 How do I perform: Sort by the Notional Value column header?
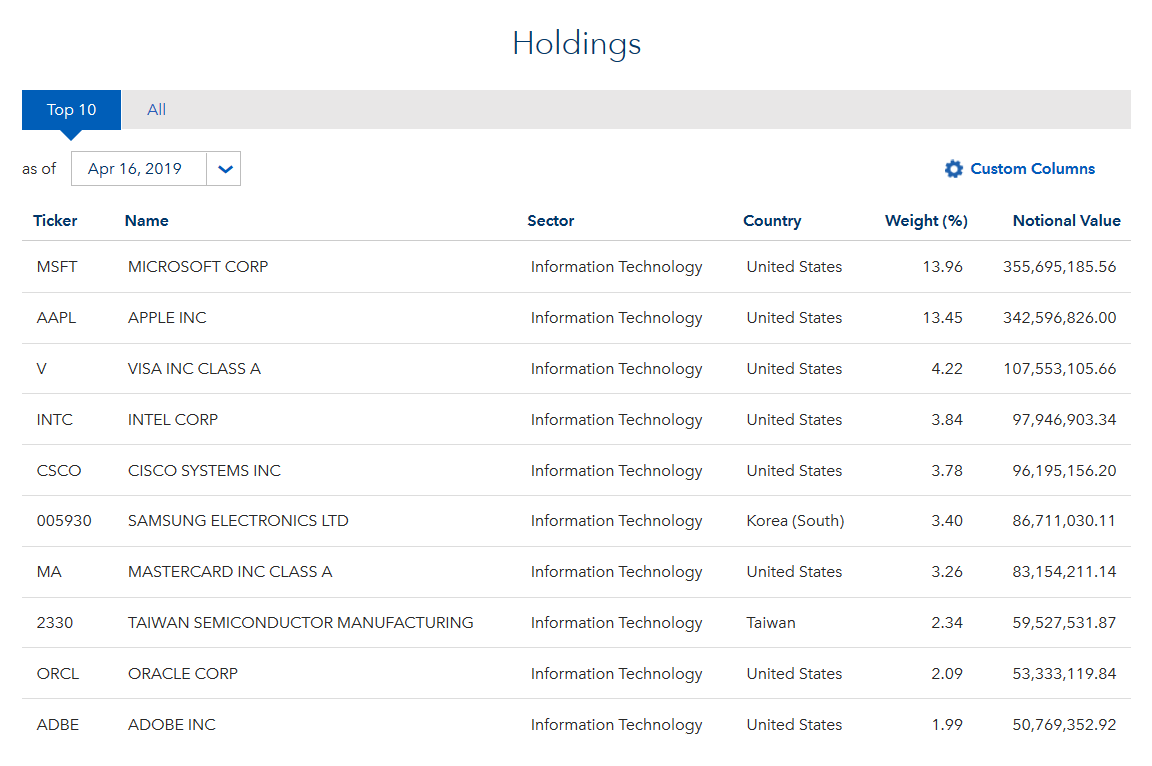1067,220
